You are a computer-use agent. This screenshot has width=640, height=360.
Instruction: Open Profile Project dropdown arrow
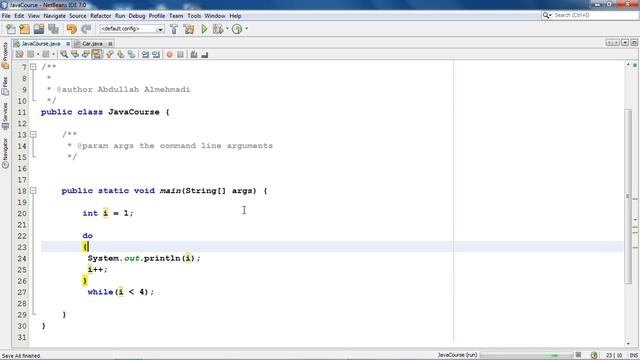coord(246,29)
